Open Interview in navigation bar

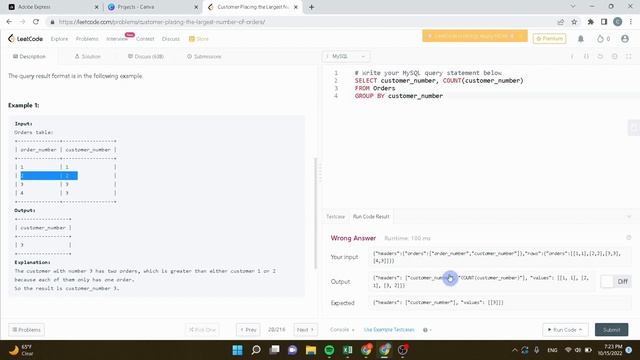tap(117, 39)
